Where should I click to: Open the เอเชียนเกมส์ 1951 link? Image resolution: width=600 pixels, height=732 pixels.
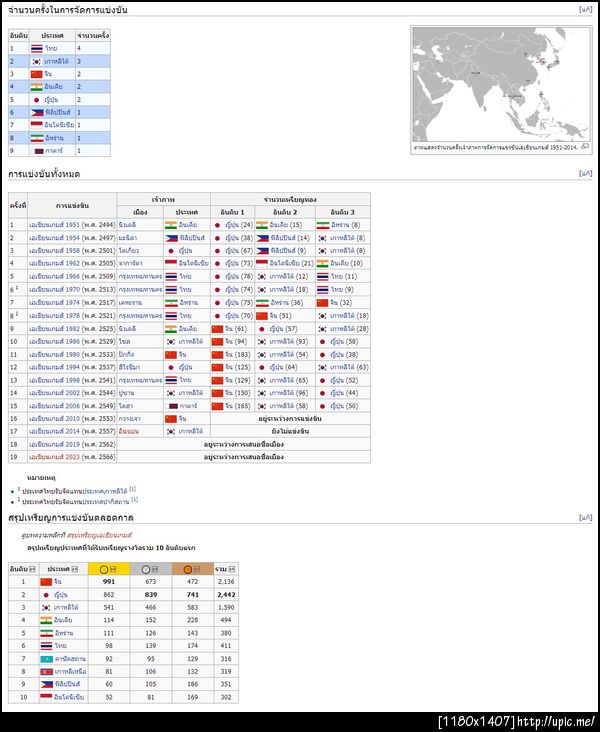tap(54, 225)
